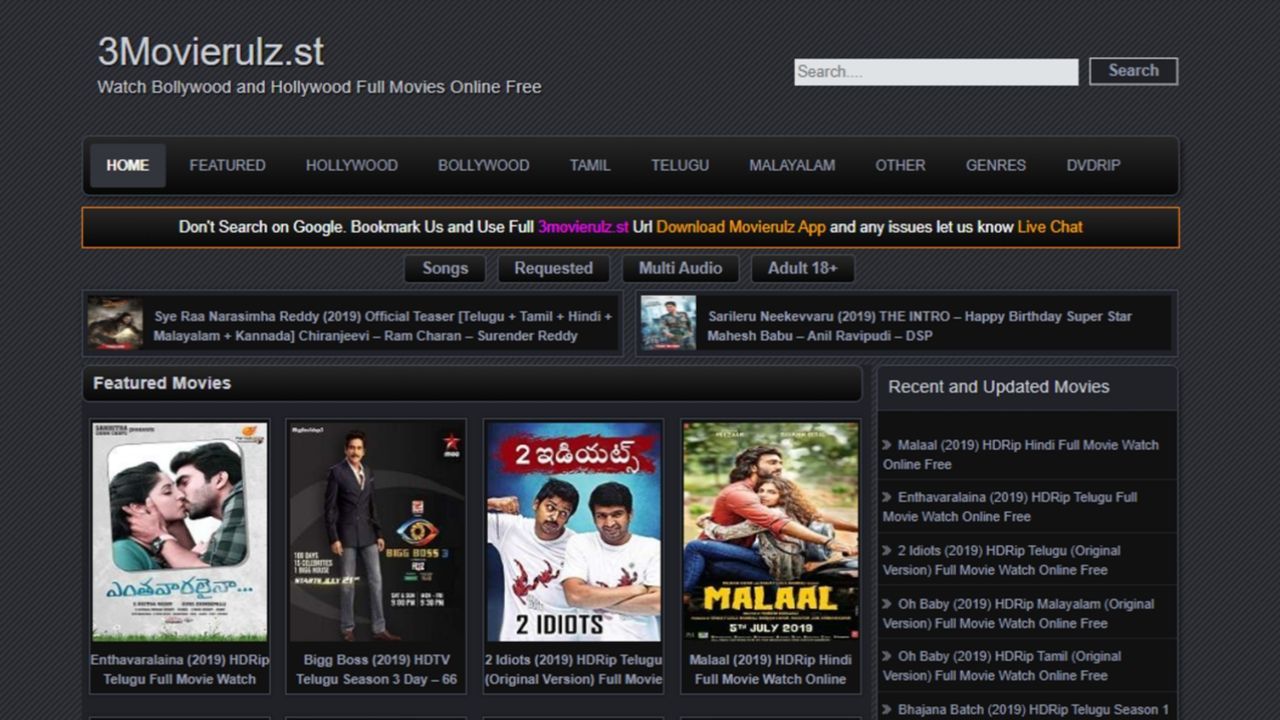Click the Songs button
This screenshot has width=1280, height=720.
click(x=445, y=268)
